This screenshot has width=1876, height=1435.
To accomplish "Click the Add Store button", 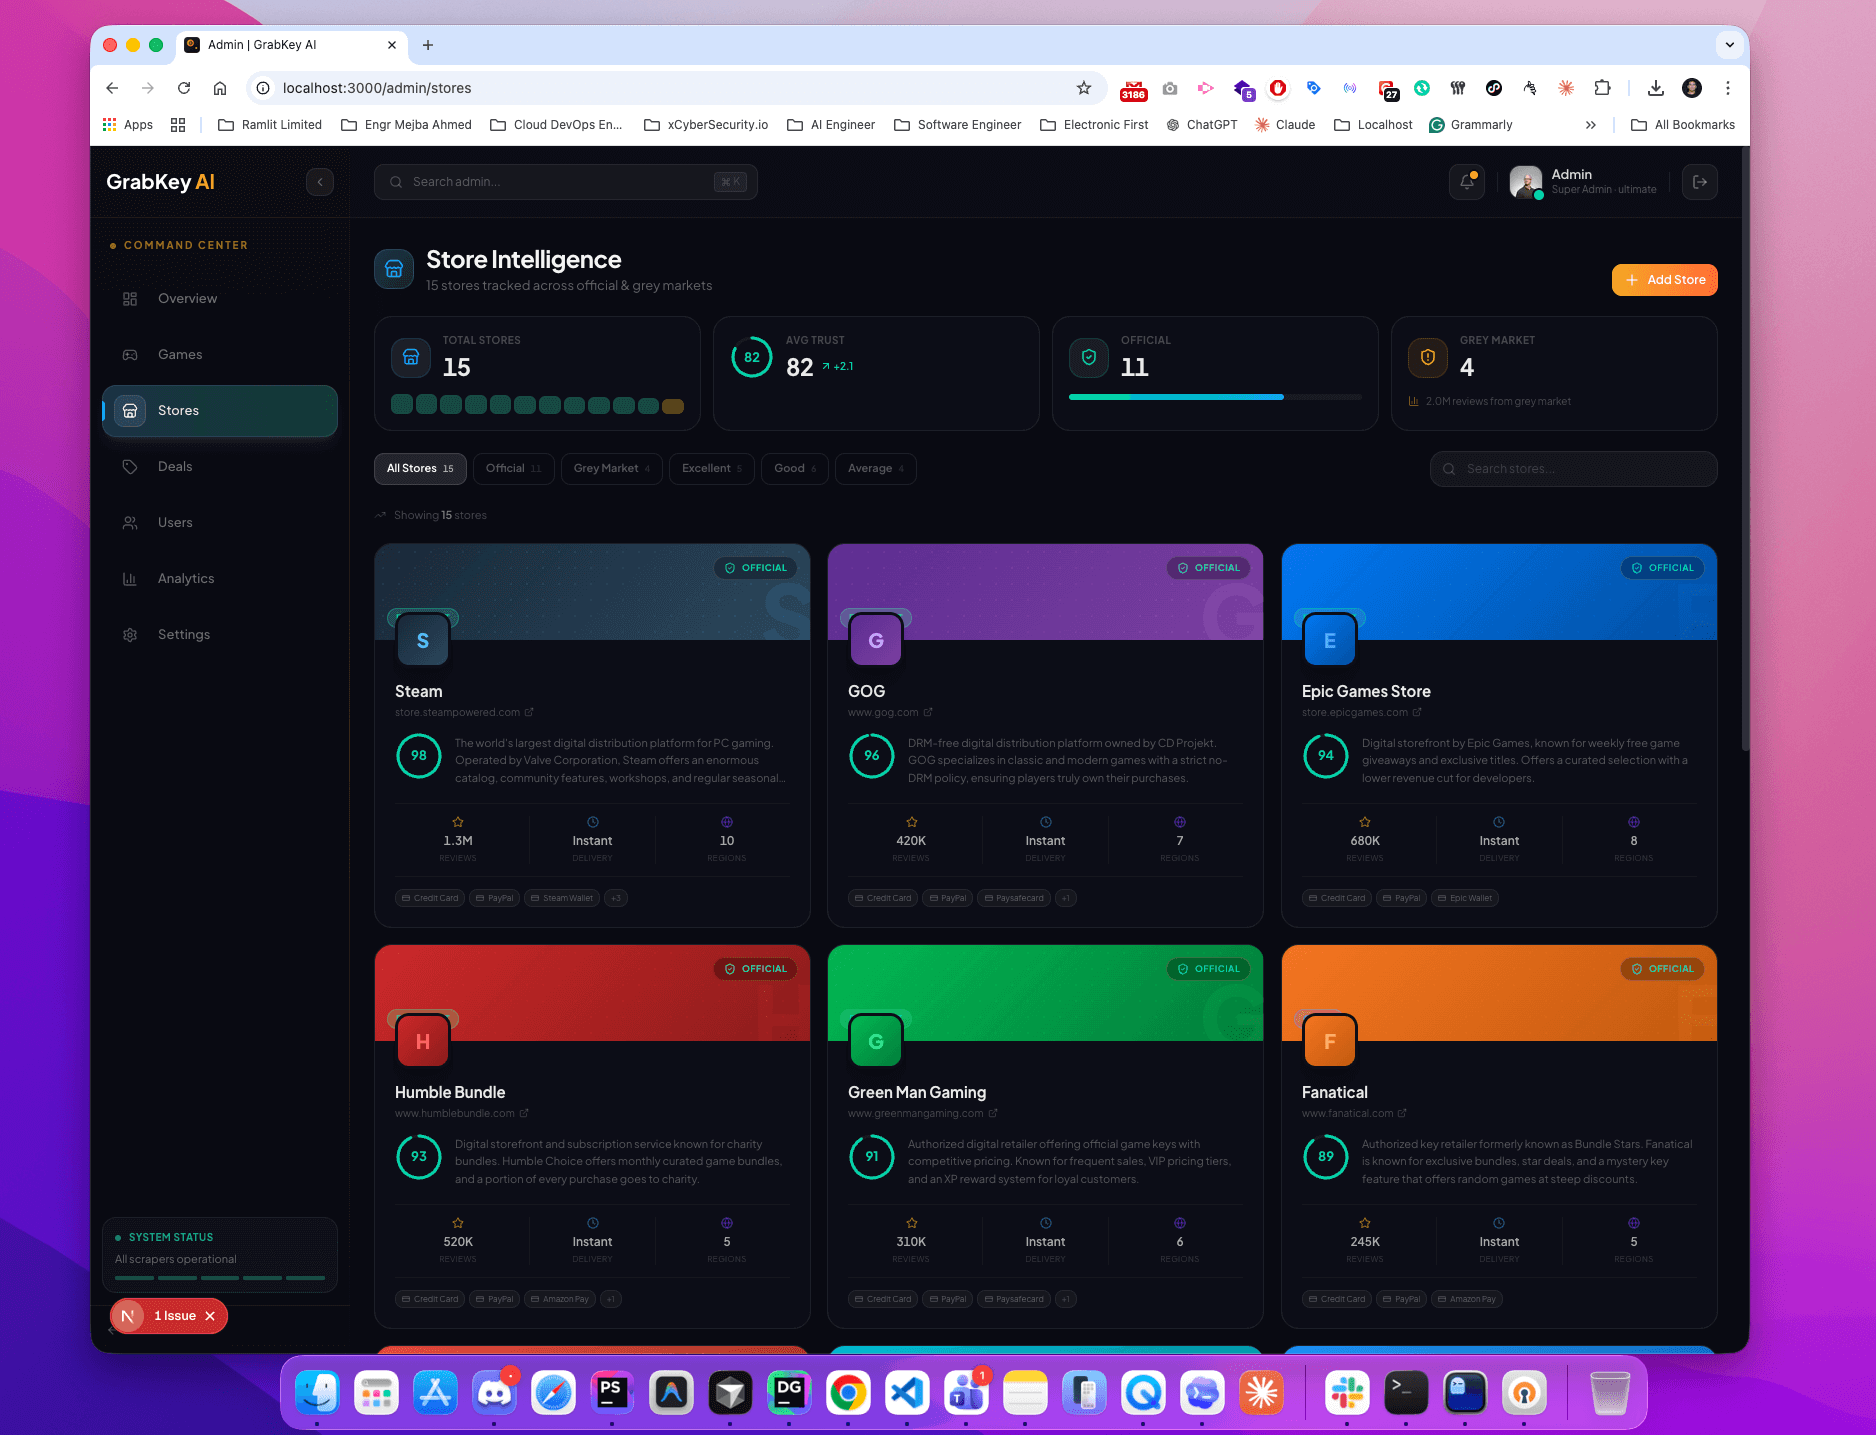I will coord(1663,279).
